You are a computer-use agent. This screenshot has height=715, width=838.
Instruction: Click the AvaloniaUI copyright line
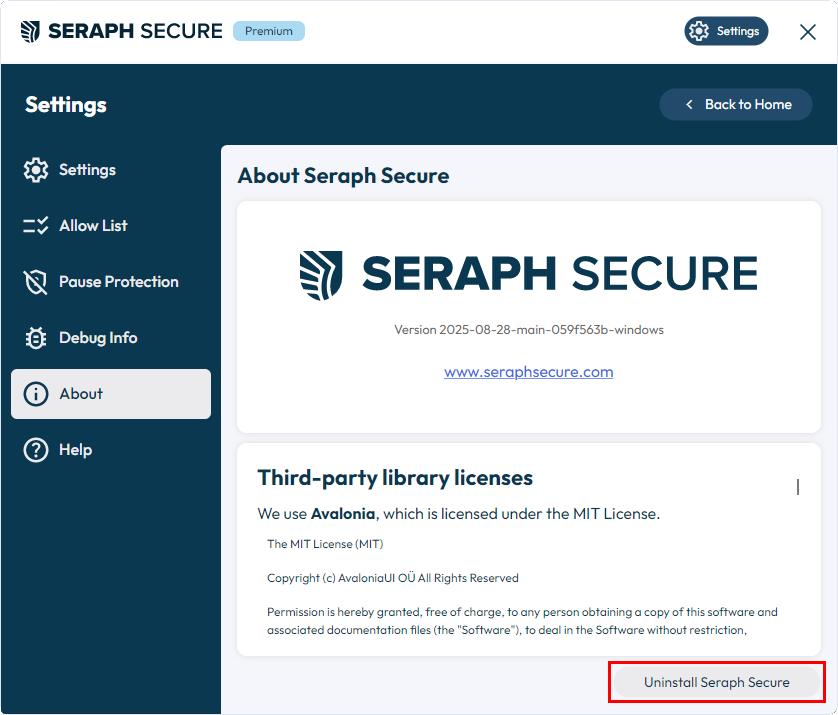[393, 578]
